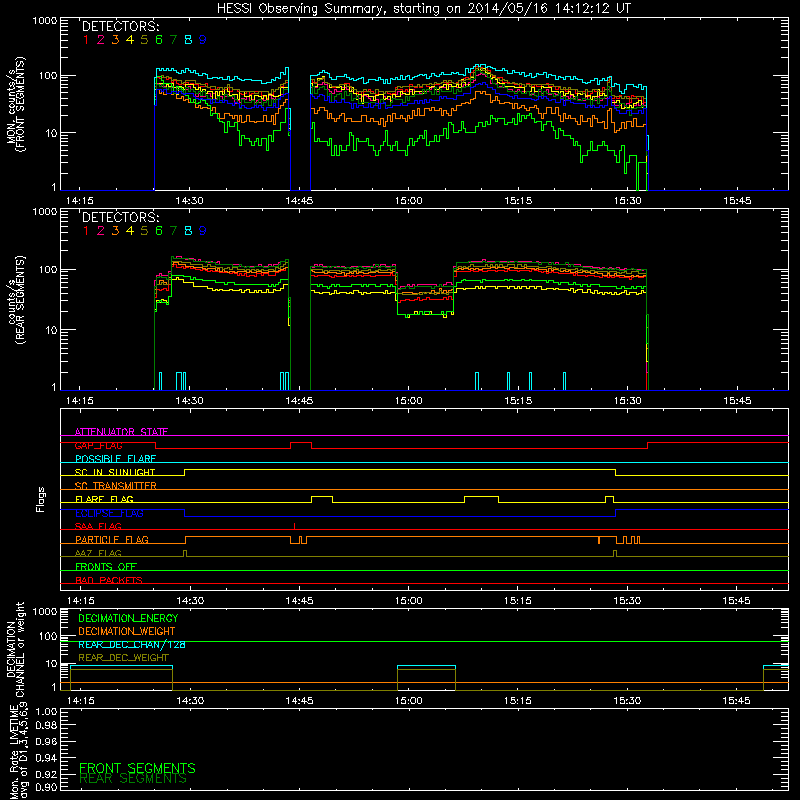Image resolution: width=800 pixels, height=800 pixels.
Task: Click the DECIMATION CHANNEL or weight axis label
Action: coord(15,649)
